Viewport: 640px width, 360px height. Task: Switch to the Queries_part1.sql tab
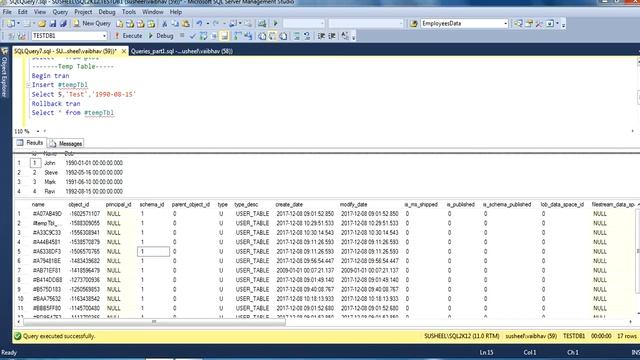coord(182,51)
